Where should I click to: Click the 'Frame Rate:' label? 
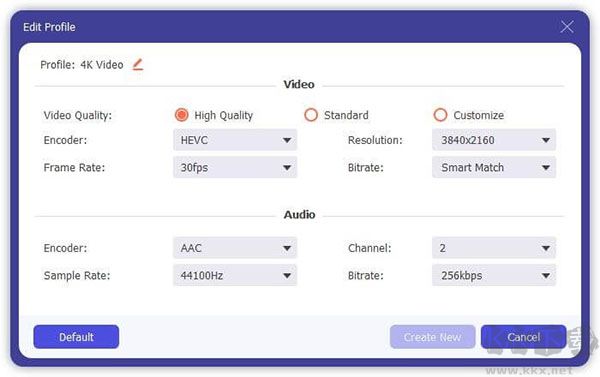pos(74,167)
